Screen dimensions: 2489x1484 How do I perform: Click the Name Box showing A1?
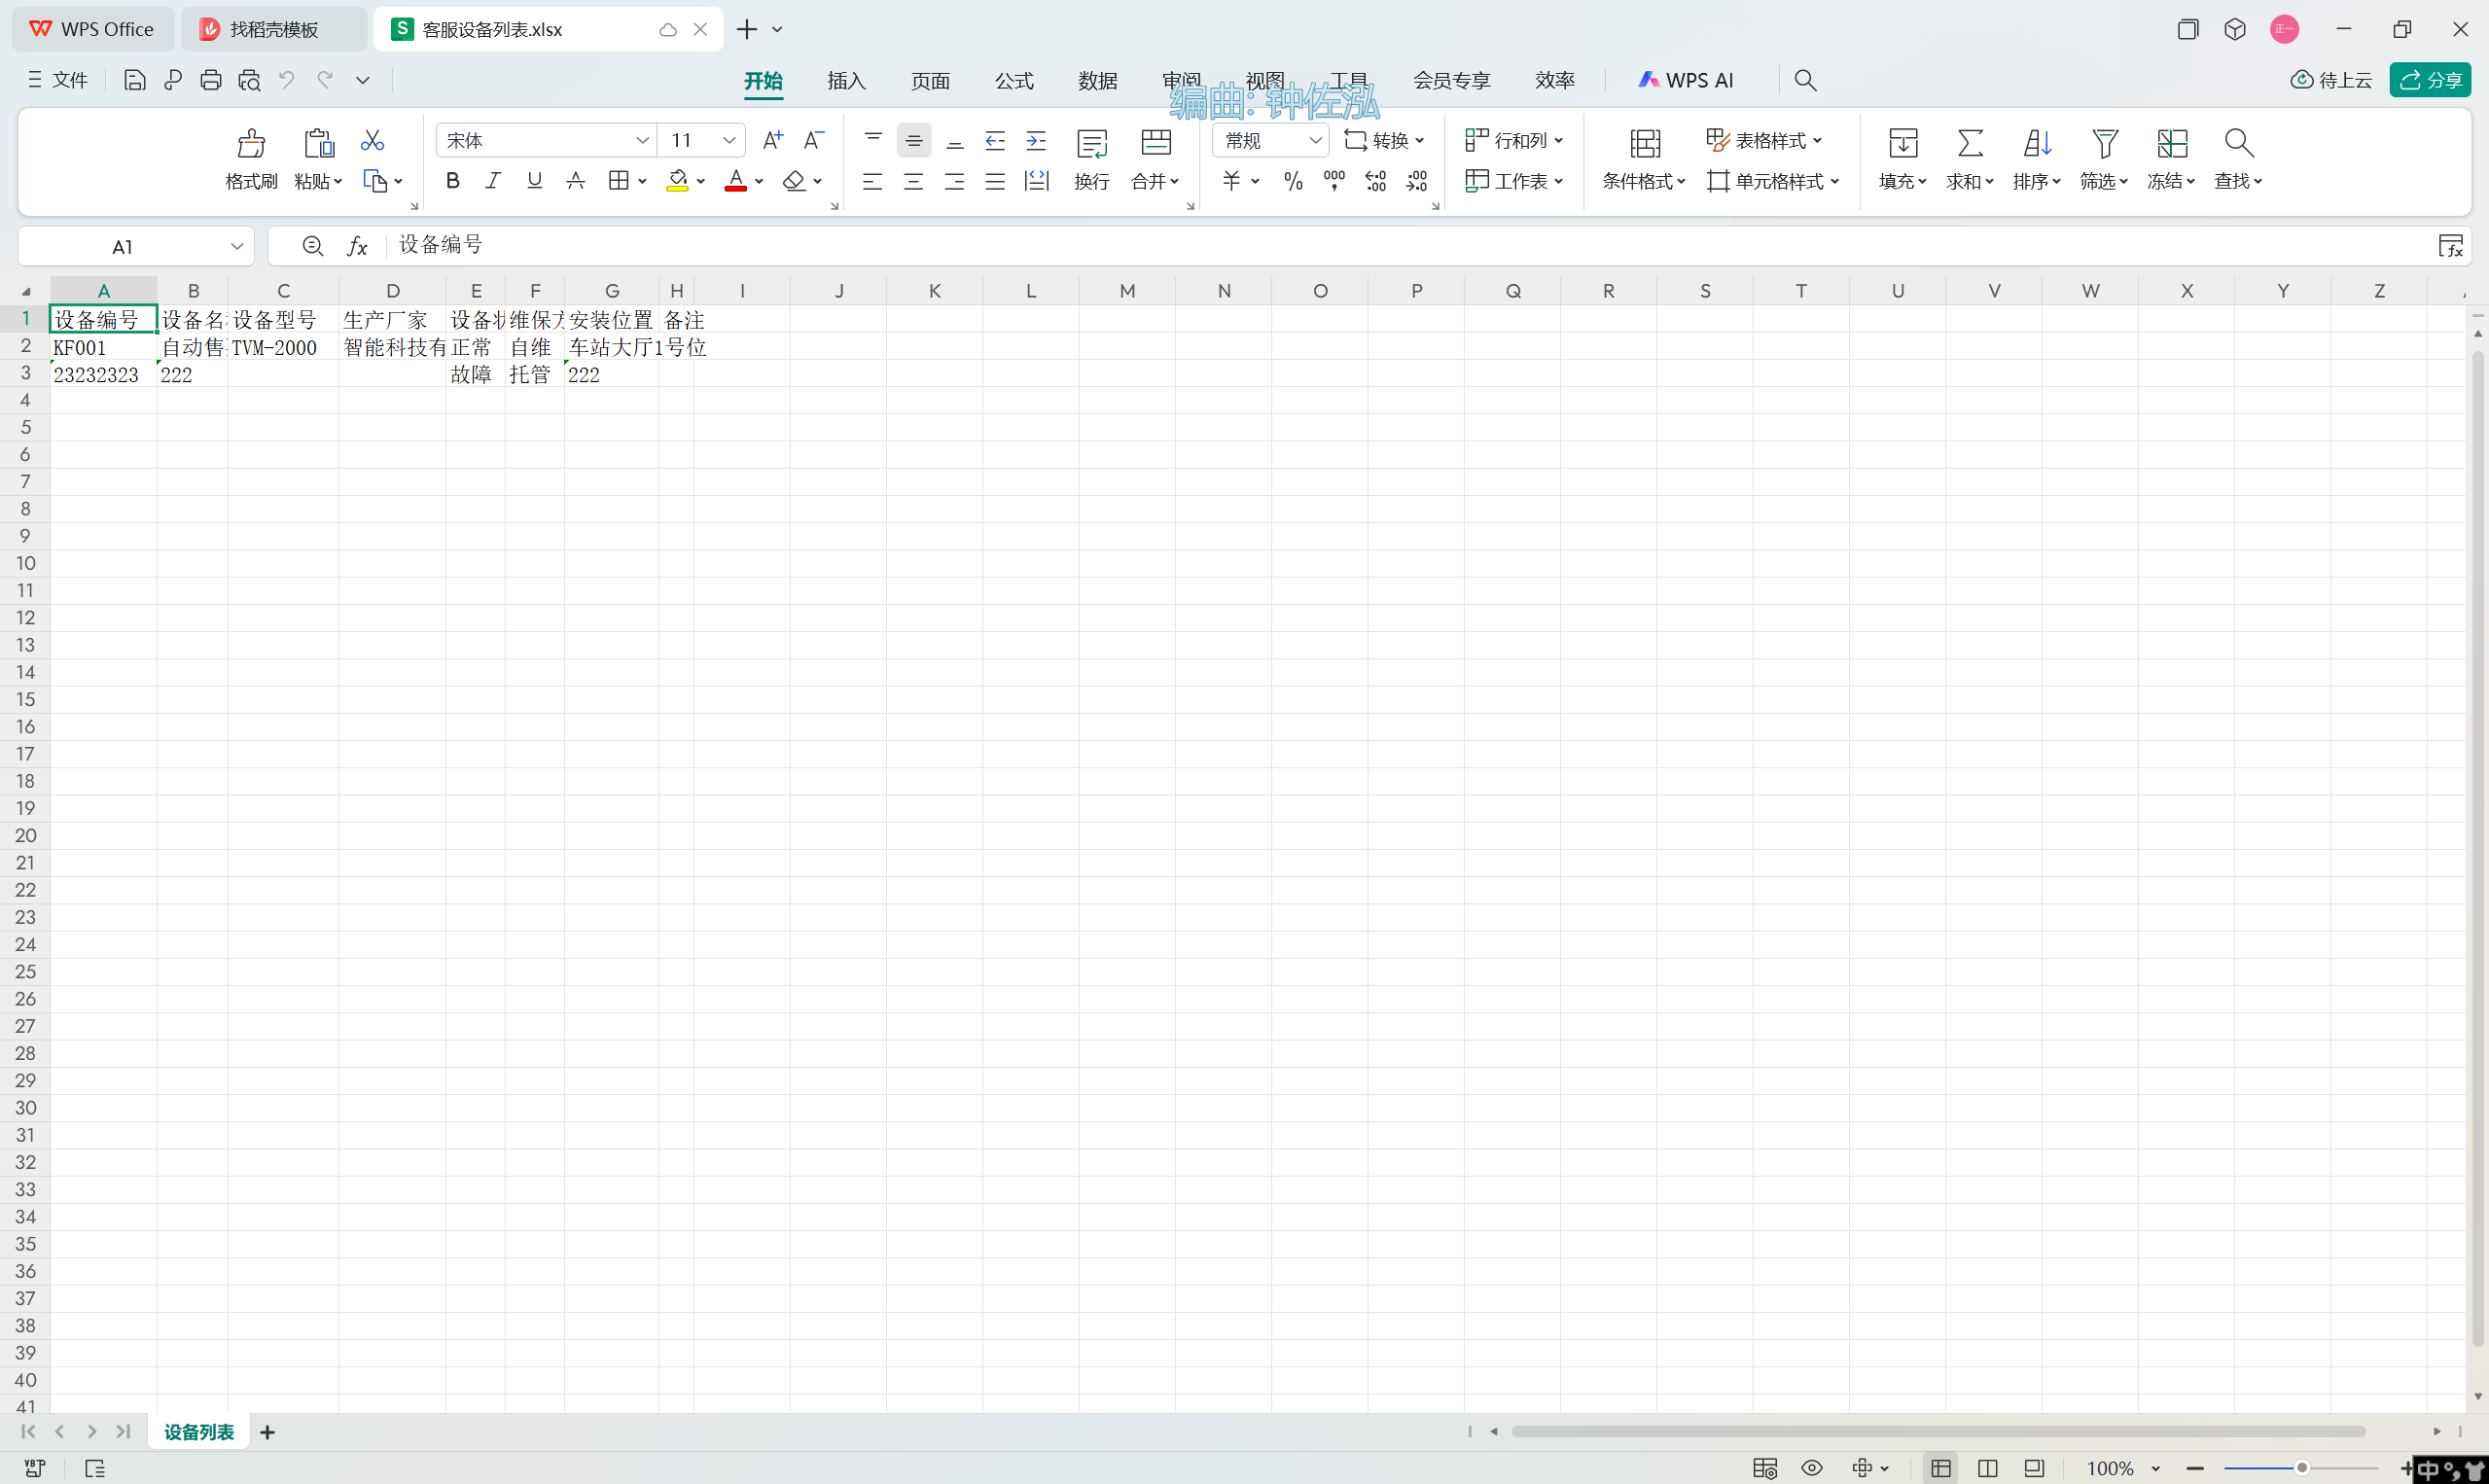tap(122, 246)
